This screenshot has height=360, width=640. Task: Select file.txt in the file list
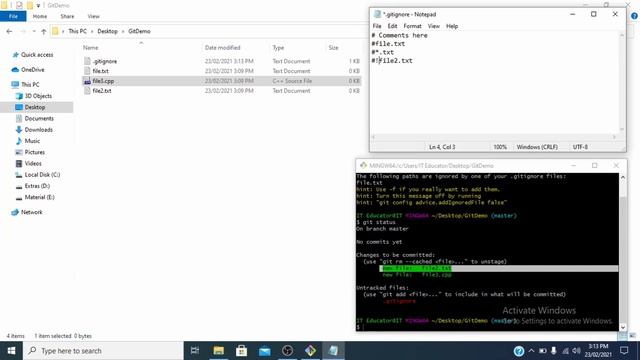pos(100,71)
